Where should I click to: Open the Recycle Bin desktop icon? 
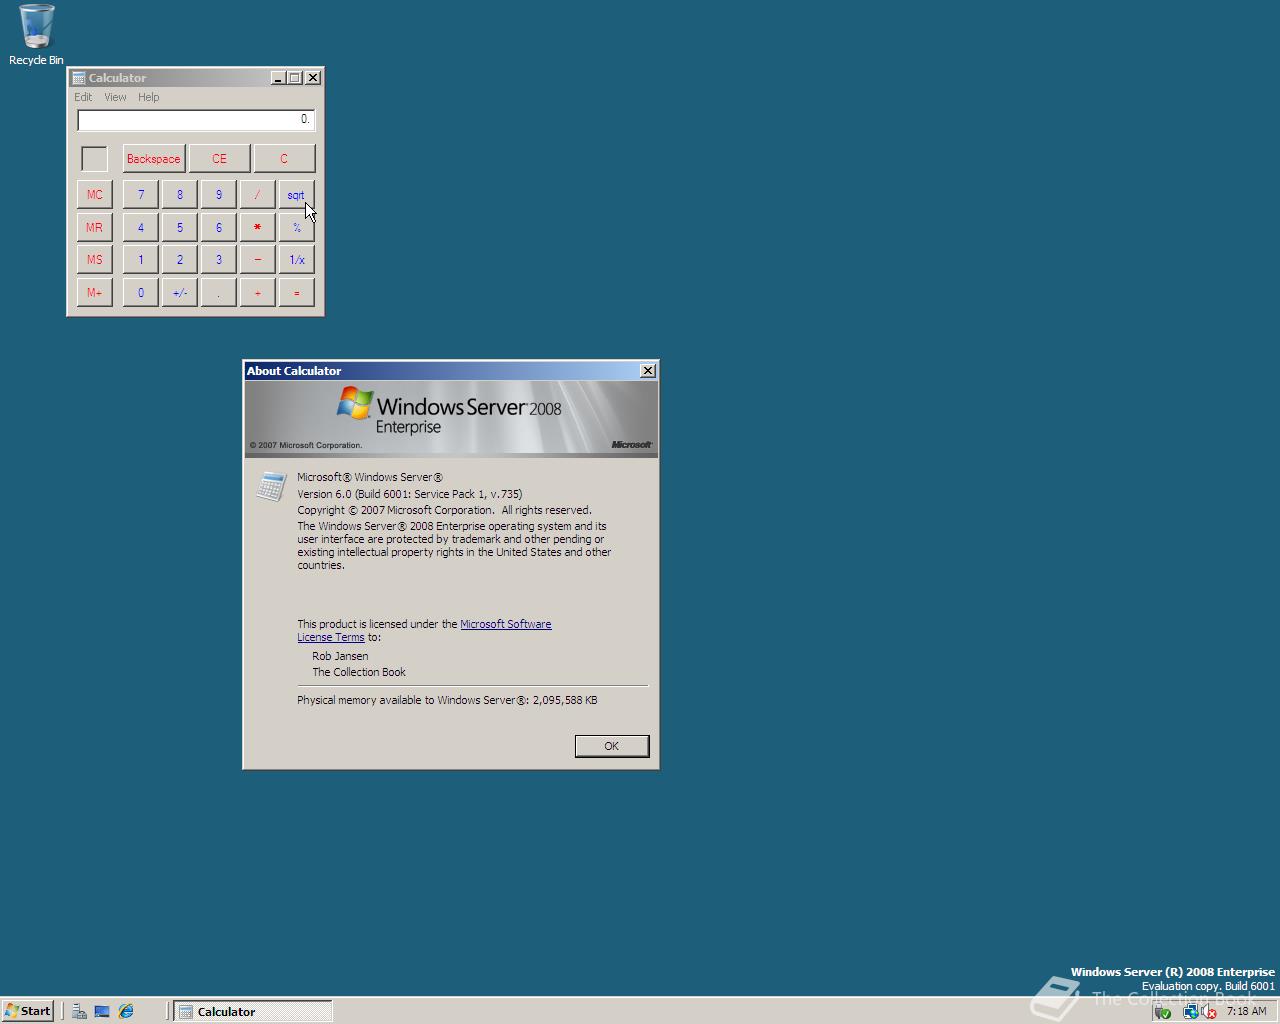click(36, 34)
